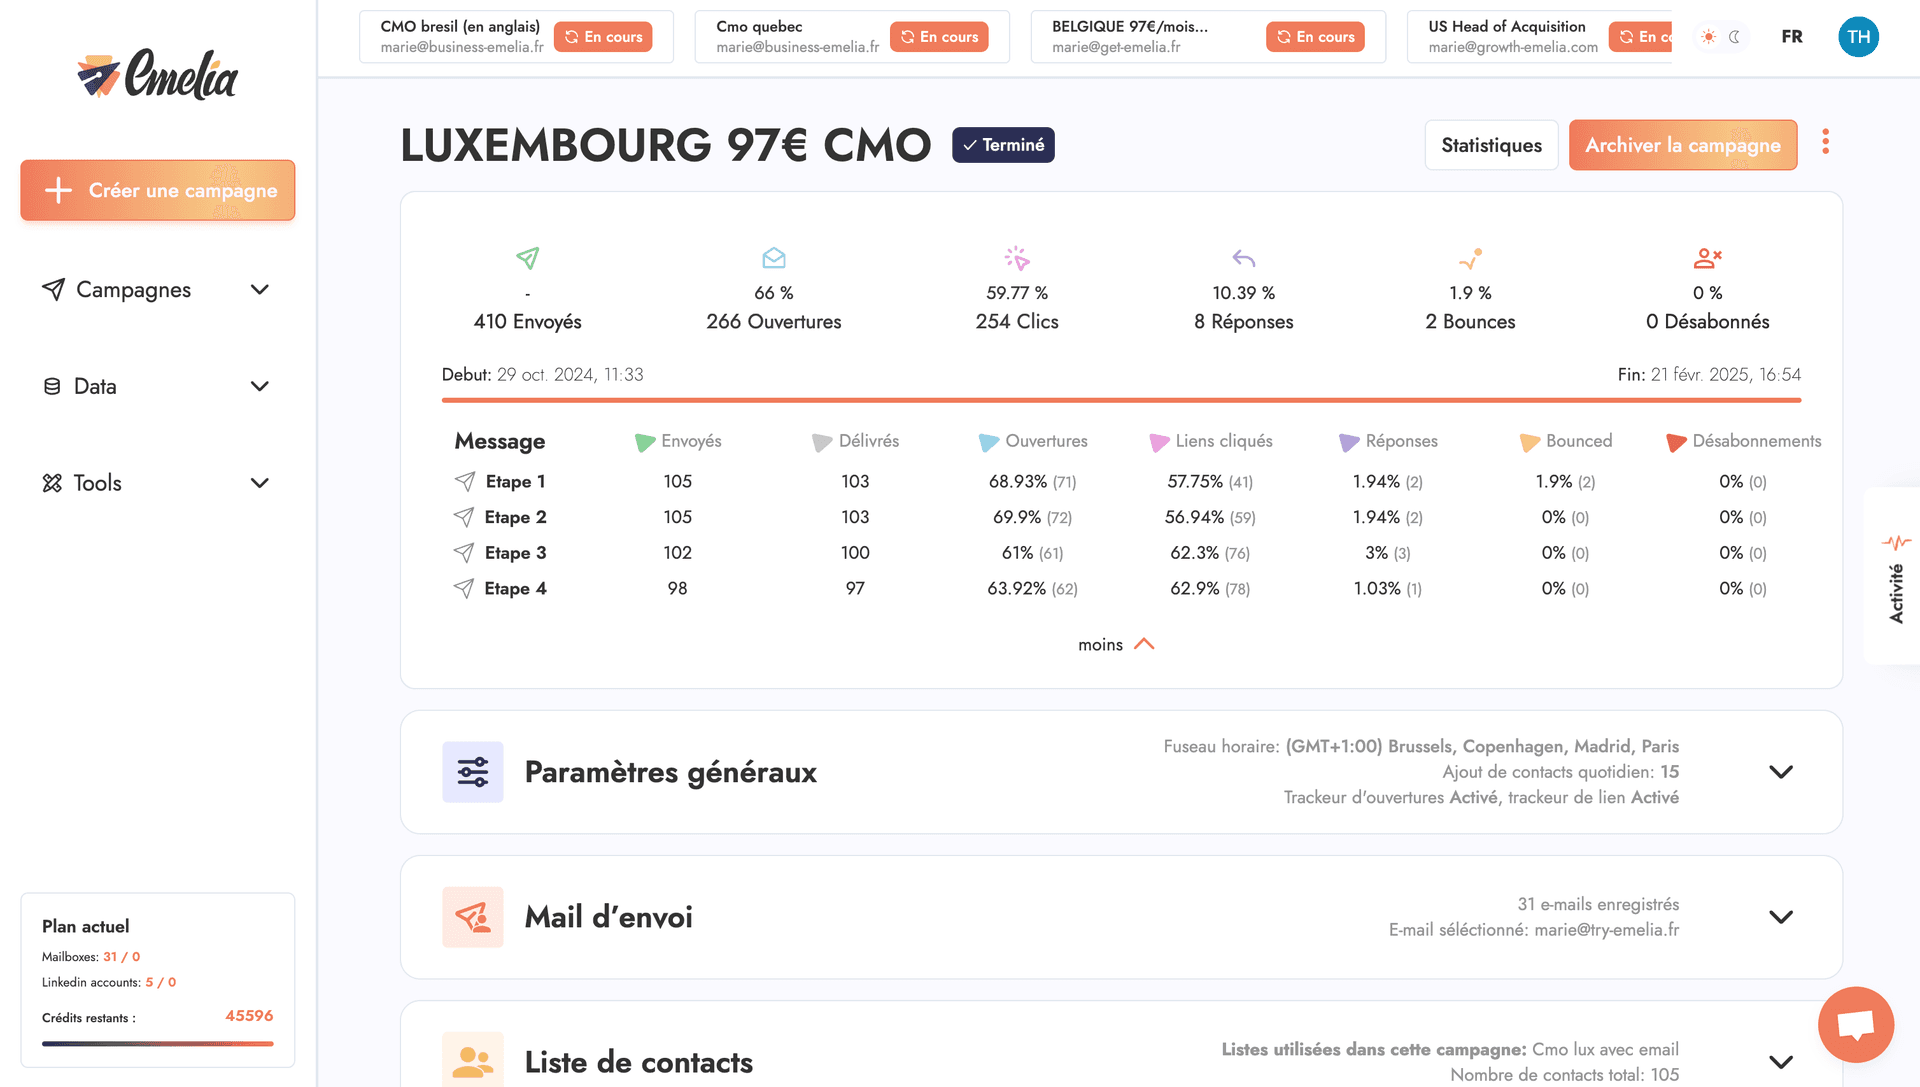Click En cours badge on Cmo quebec

pyautogui.click(x=939, y=37)
